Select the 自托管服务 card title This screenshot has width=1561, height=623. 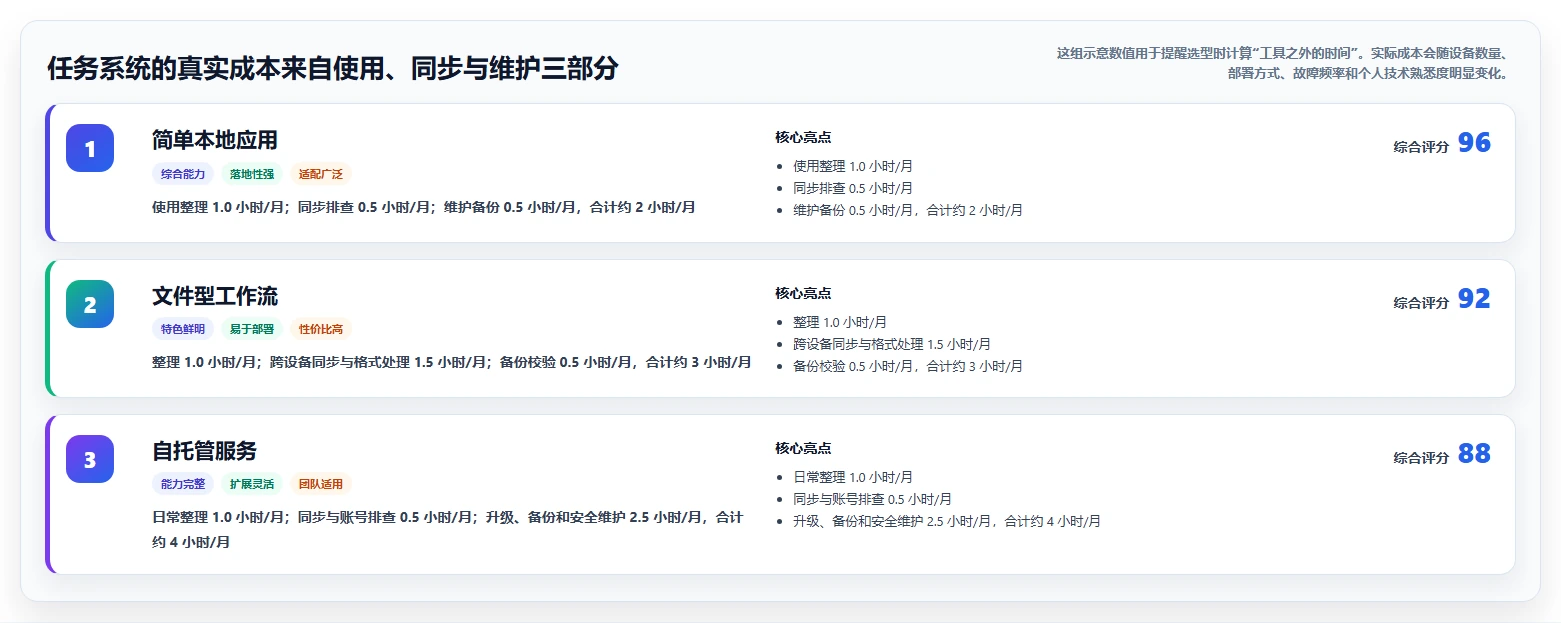pos(205,451)
